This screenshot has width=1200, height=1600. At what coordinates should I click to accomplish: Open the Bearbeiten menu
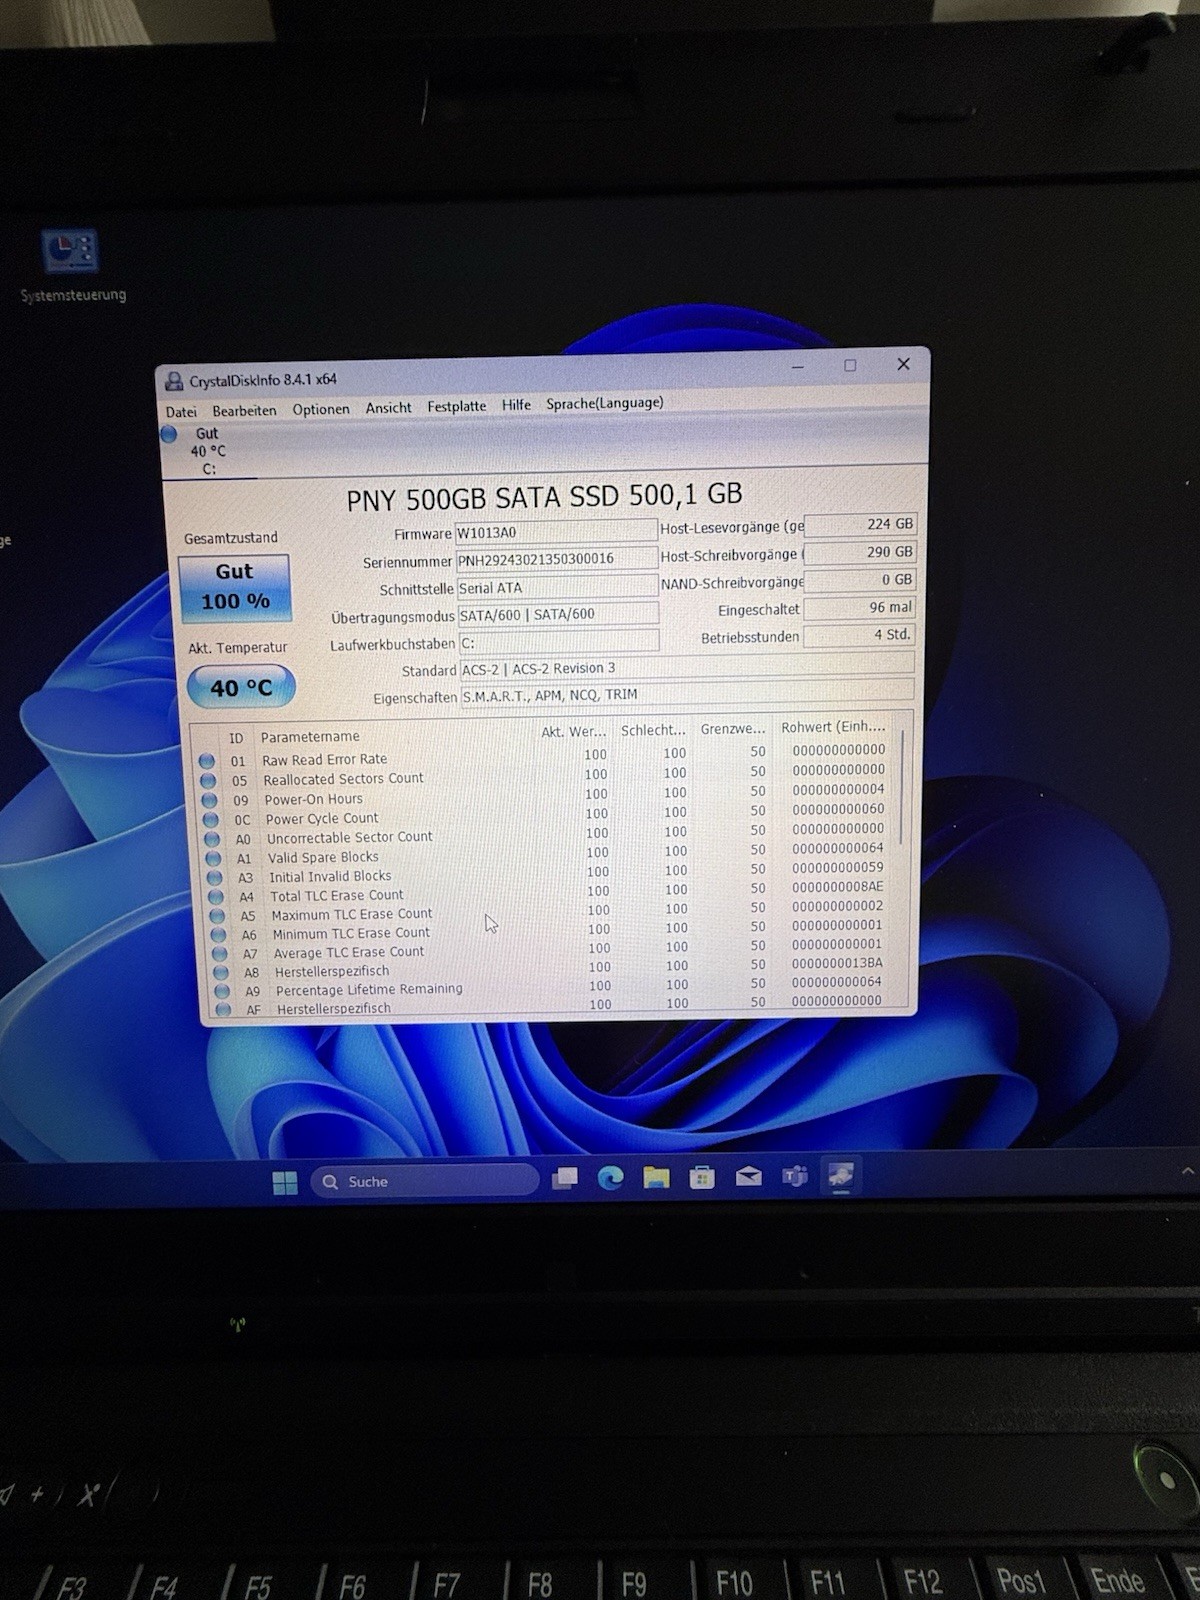pos(244,410)
